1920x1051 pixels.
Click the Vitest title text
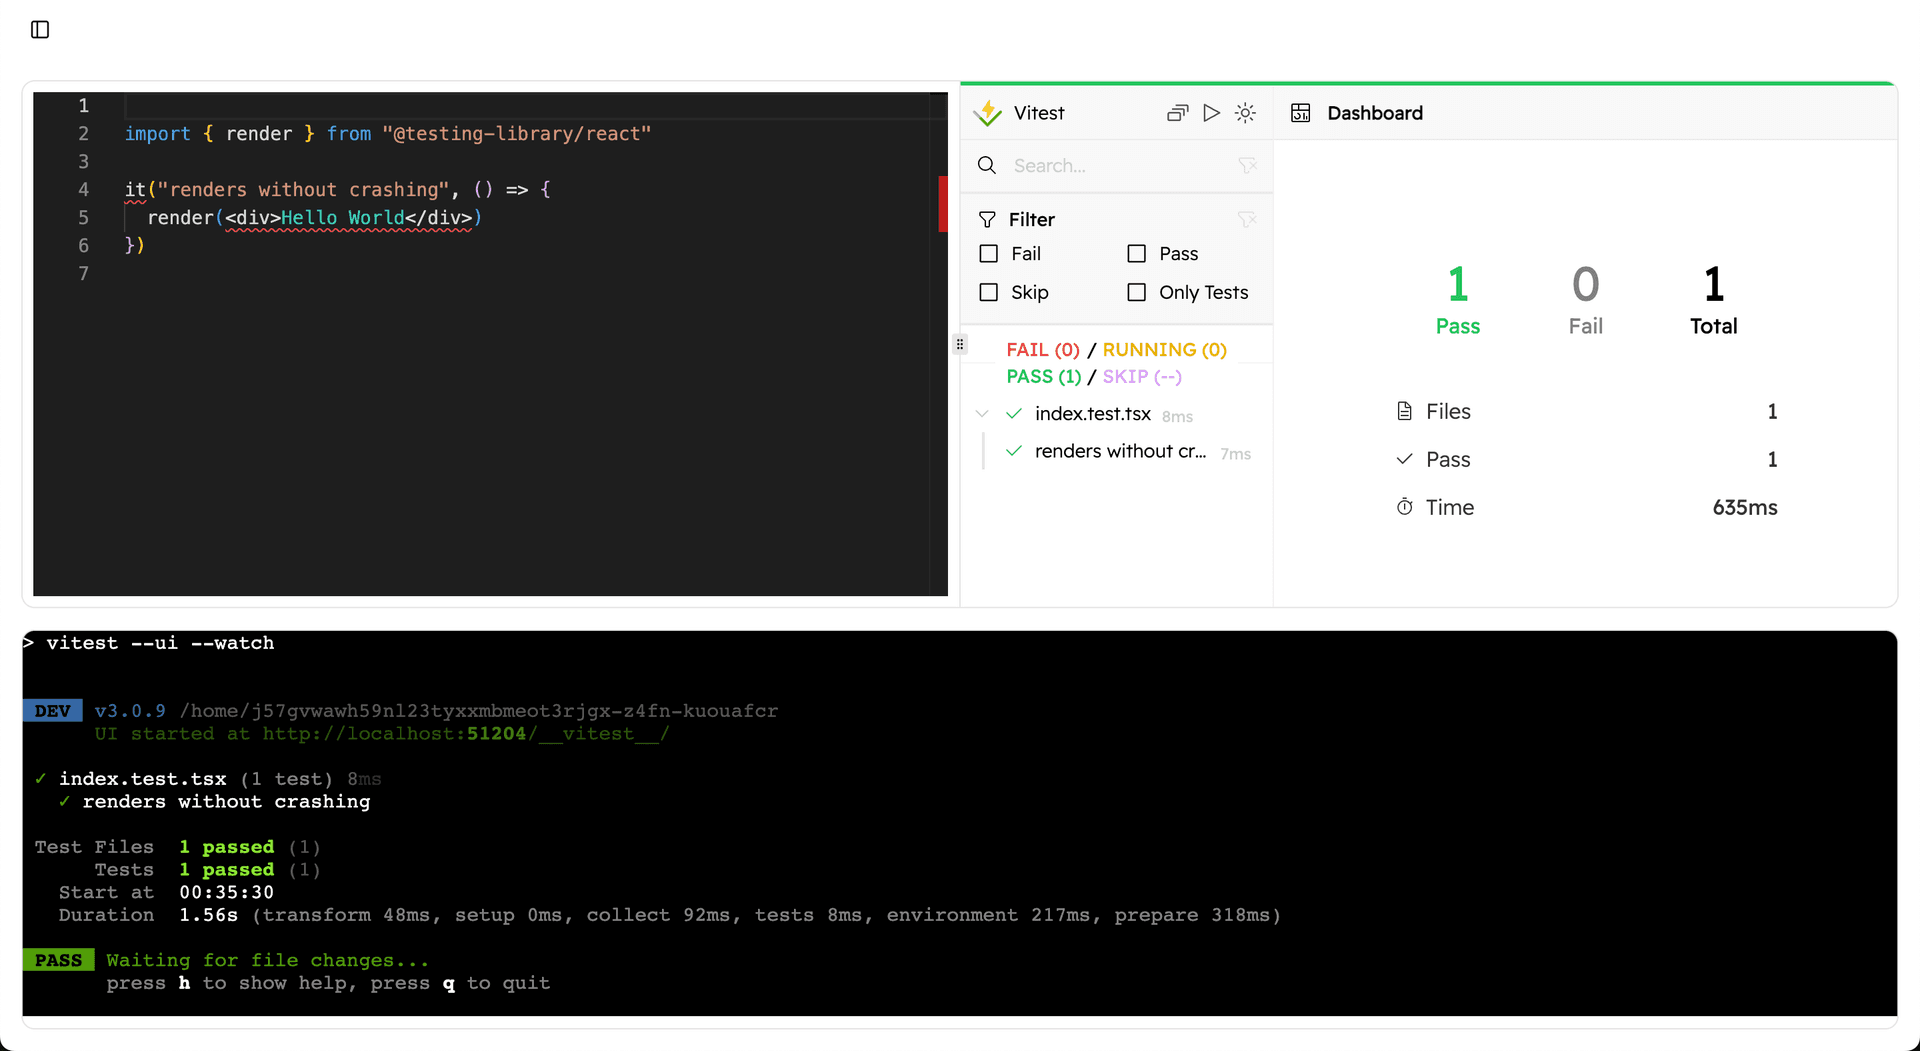1039,113
